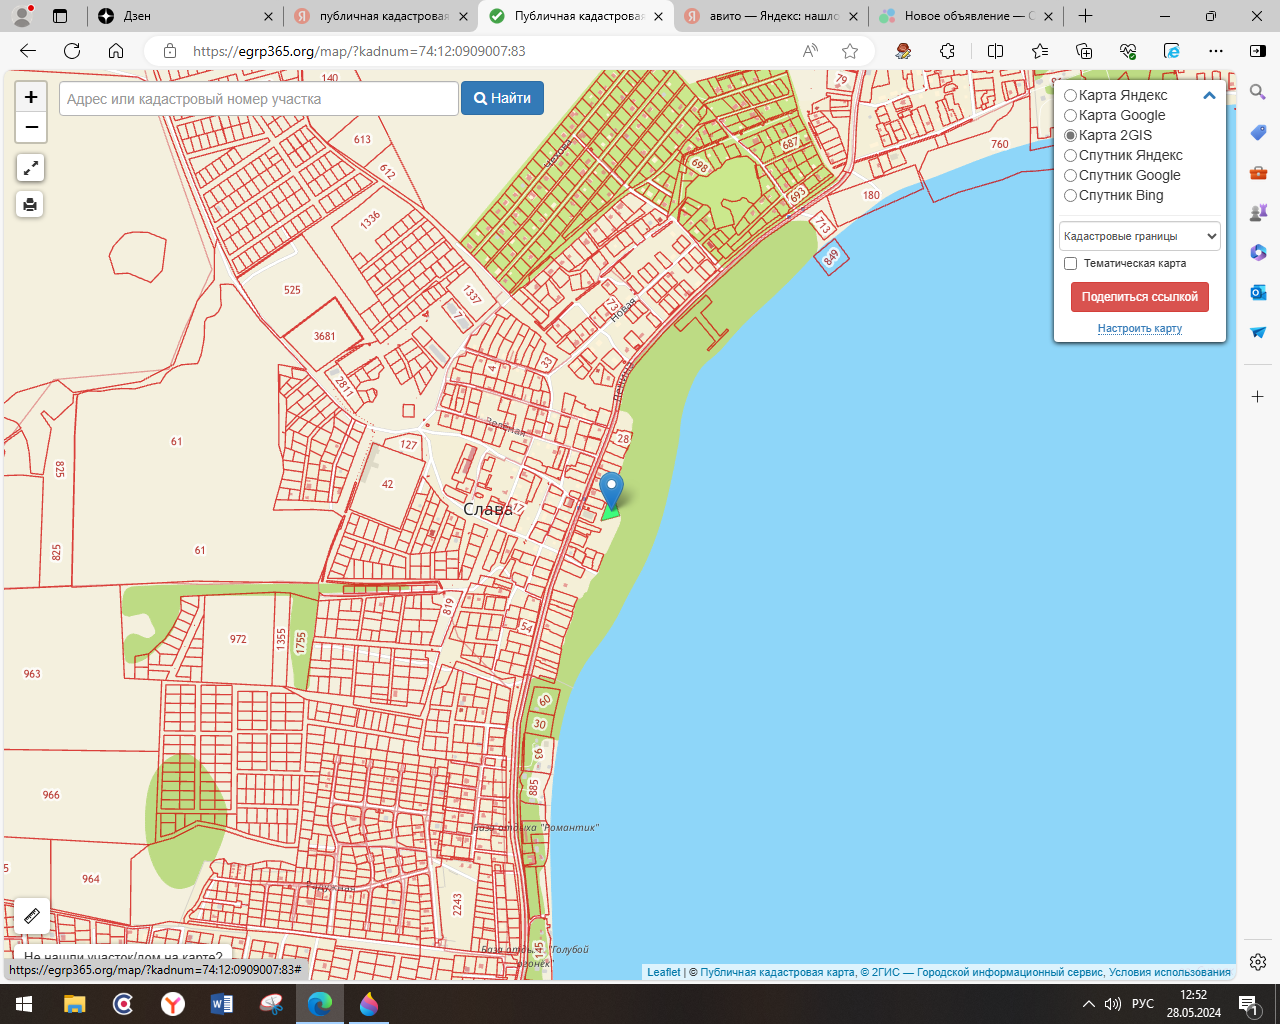This screenshot has width=1280, height=1024.
Task: Zoom out of the map
Action: [x=31, y=127]
